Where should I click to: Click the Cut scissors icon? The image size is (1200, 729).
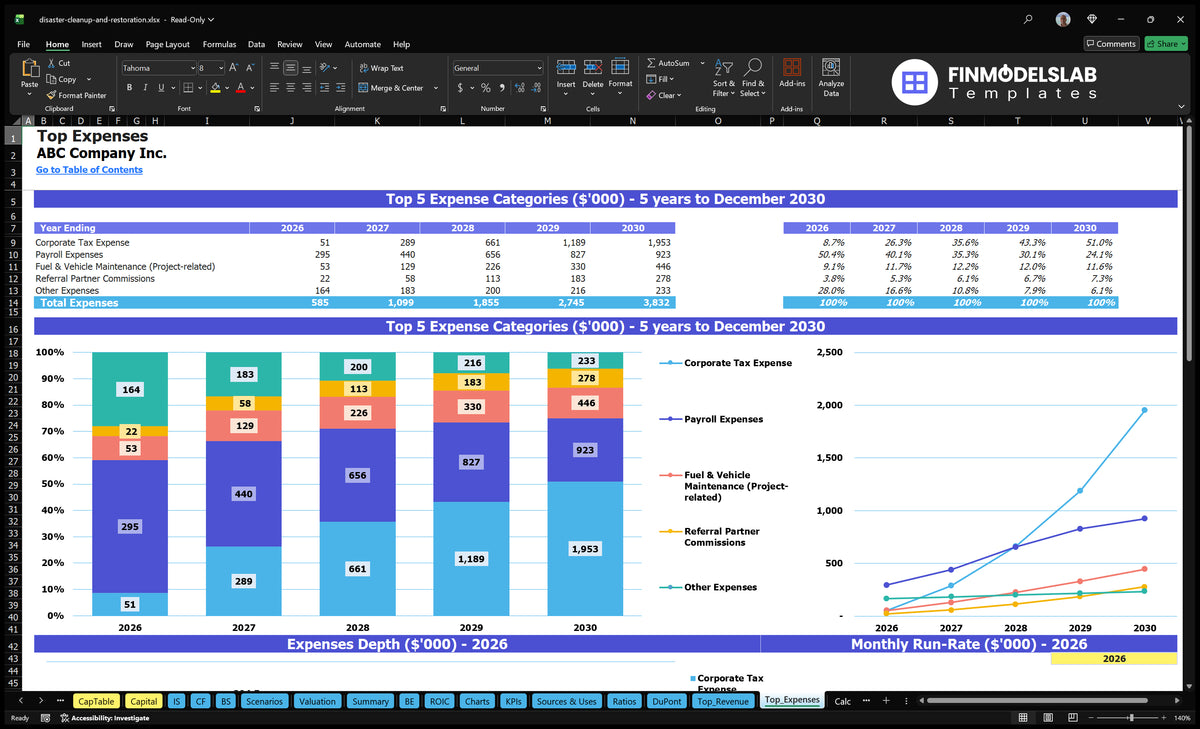(x=51, y=63)
